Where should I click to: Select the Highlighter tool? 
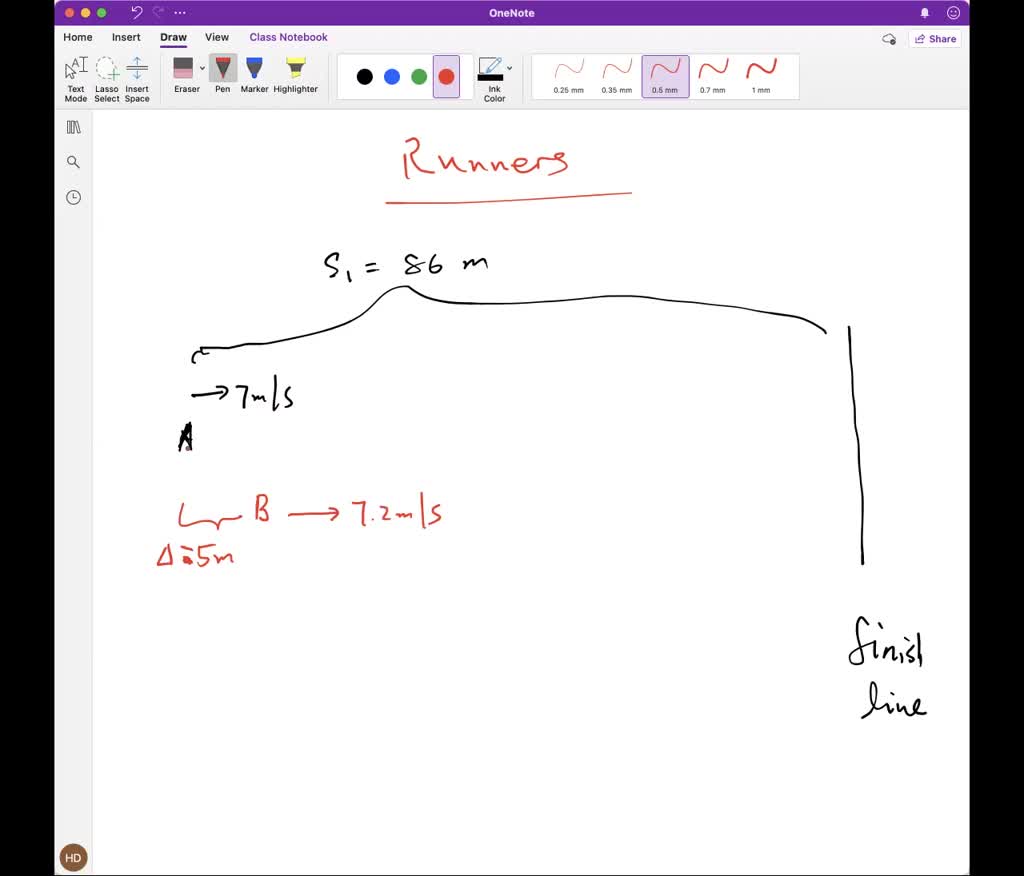[295, 74]
